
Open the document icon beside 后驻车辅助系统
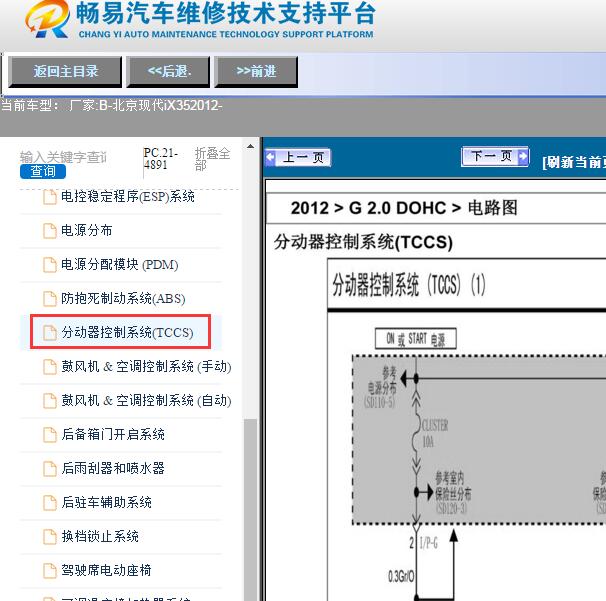tap(49, 503)
